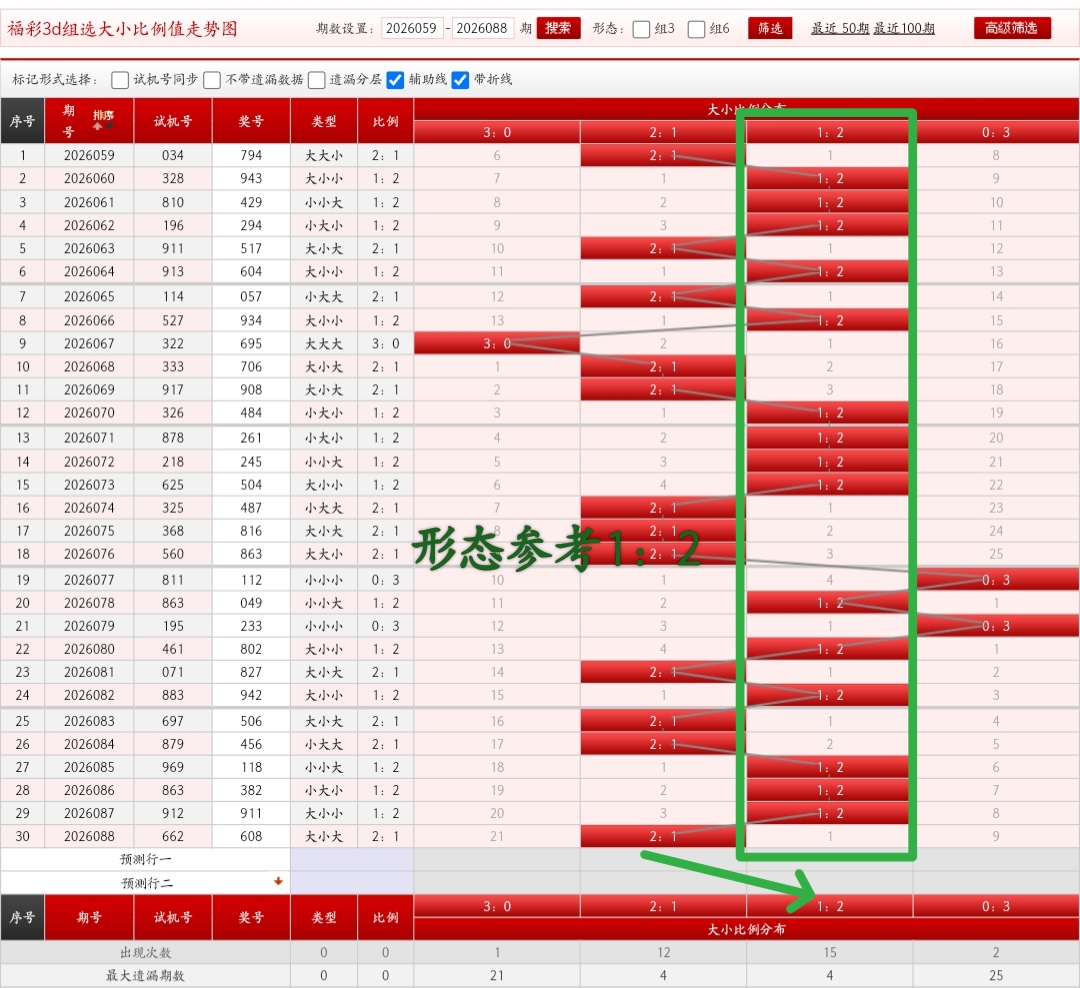Enable 试机号同步 checkbox
Viewport: 1080px width, 988px height.
120,80
